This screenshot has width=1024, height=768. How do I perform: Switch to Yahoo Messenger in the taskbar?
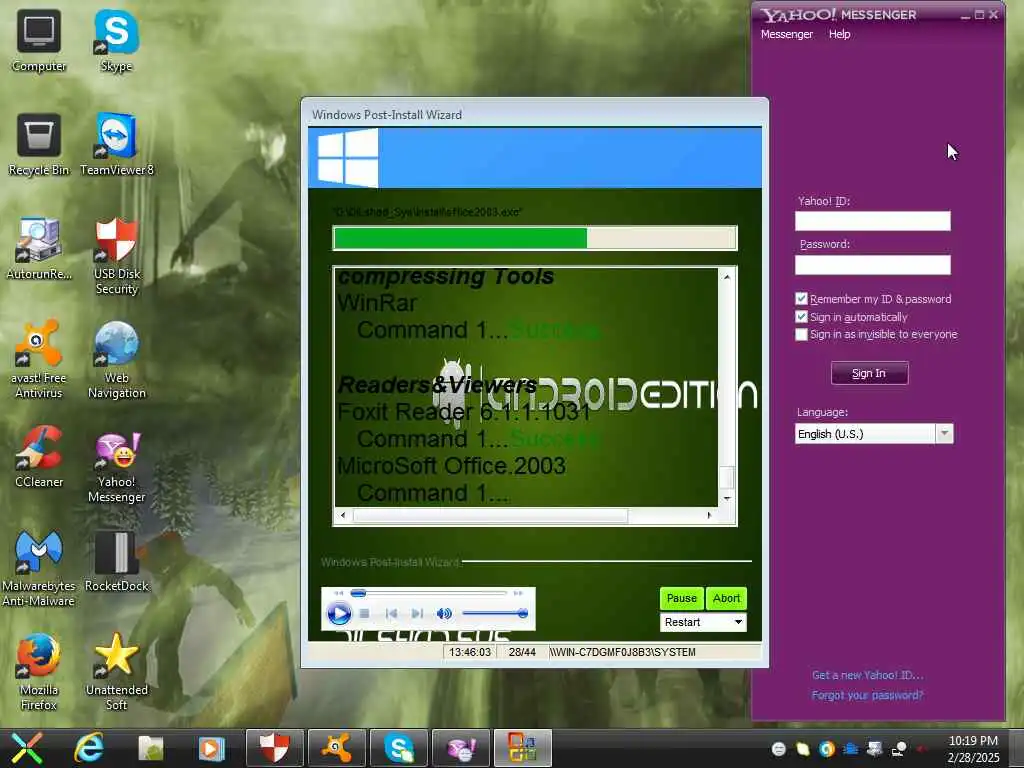[461, 748]
